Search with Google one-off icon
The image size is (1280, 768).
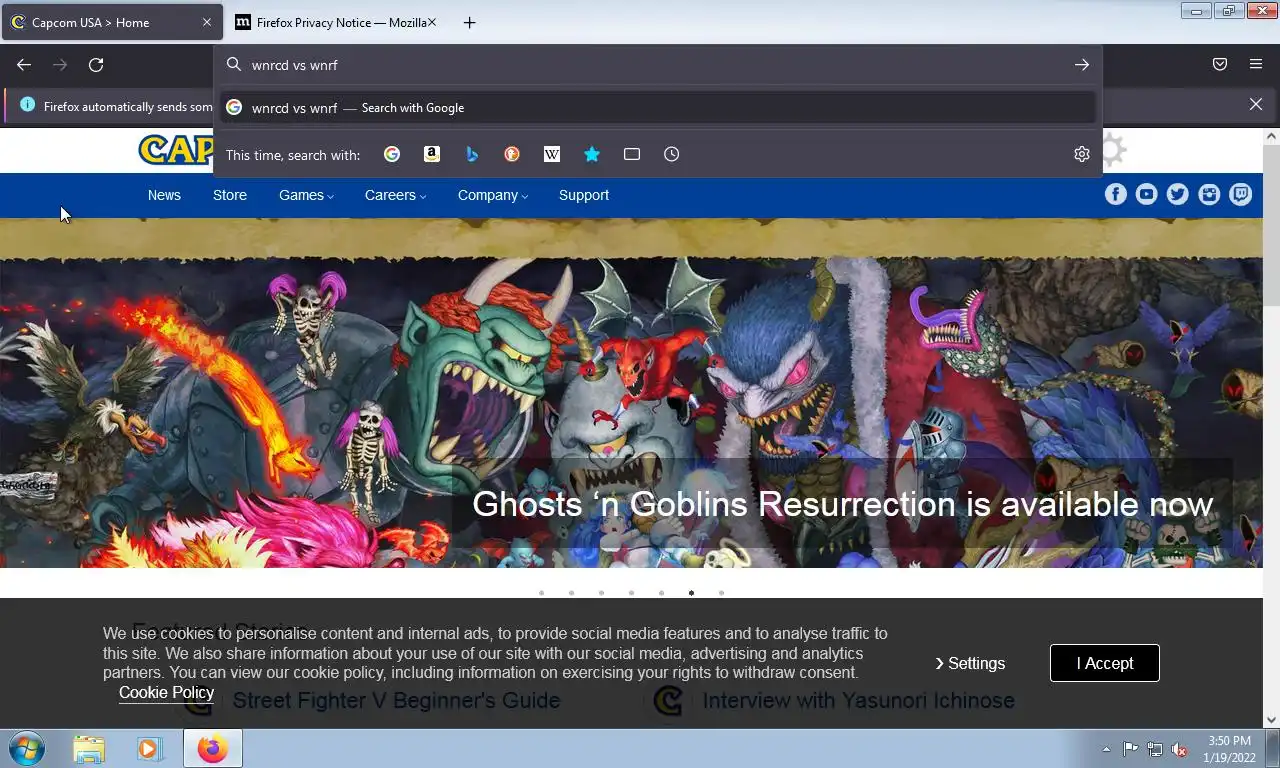(x=392, y=154)
